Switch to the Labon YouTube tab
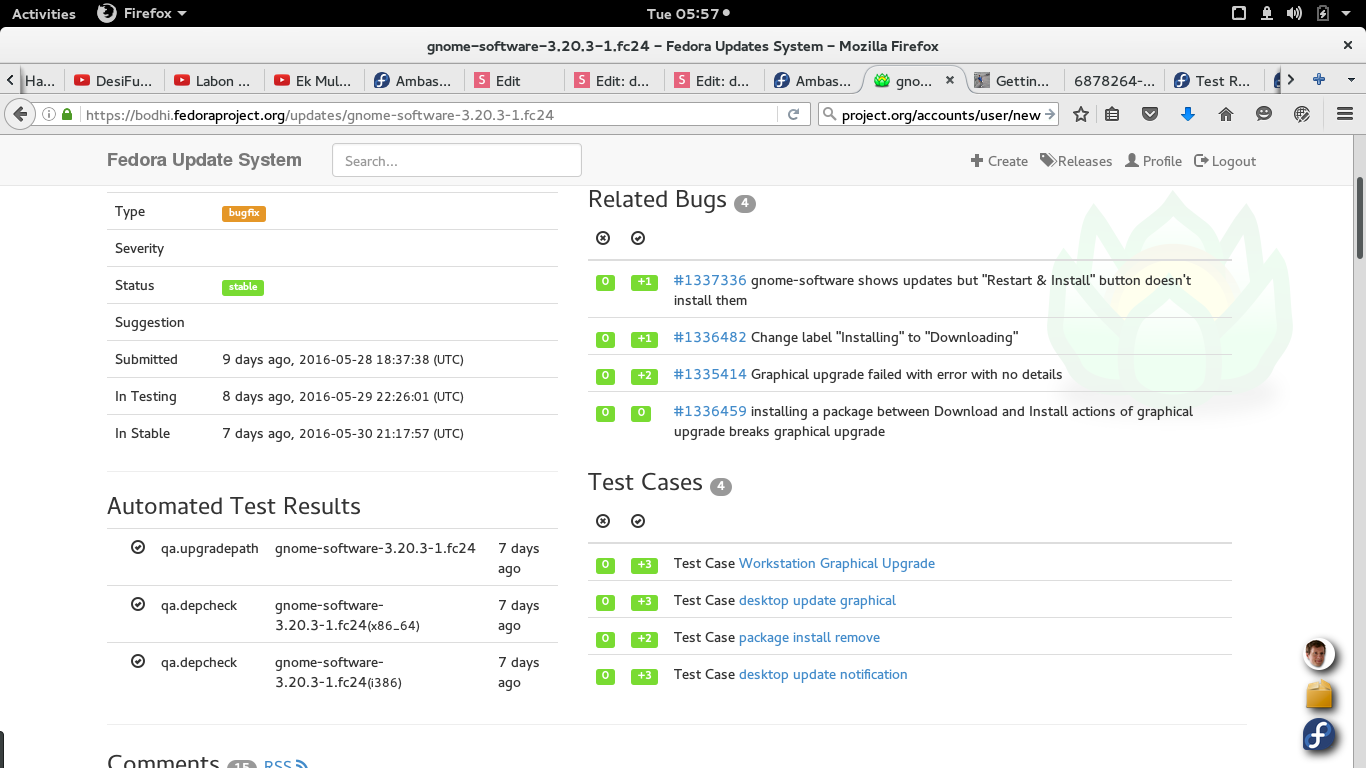Screen dimensions: 1366x768 click(x=213, y=81)
